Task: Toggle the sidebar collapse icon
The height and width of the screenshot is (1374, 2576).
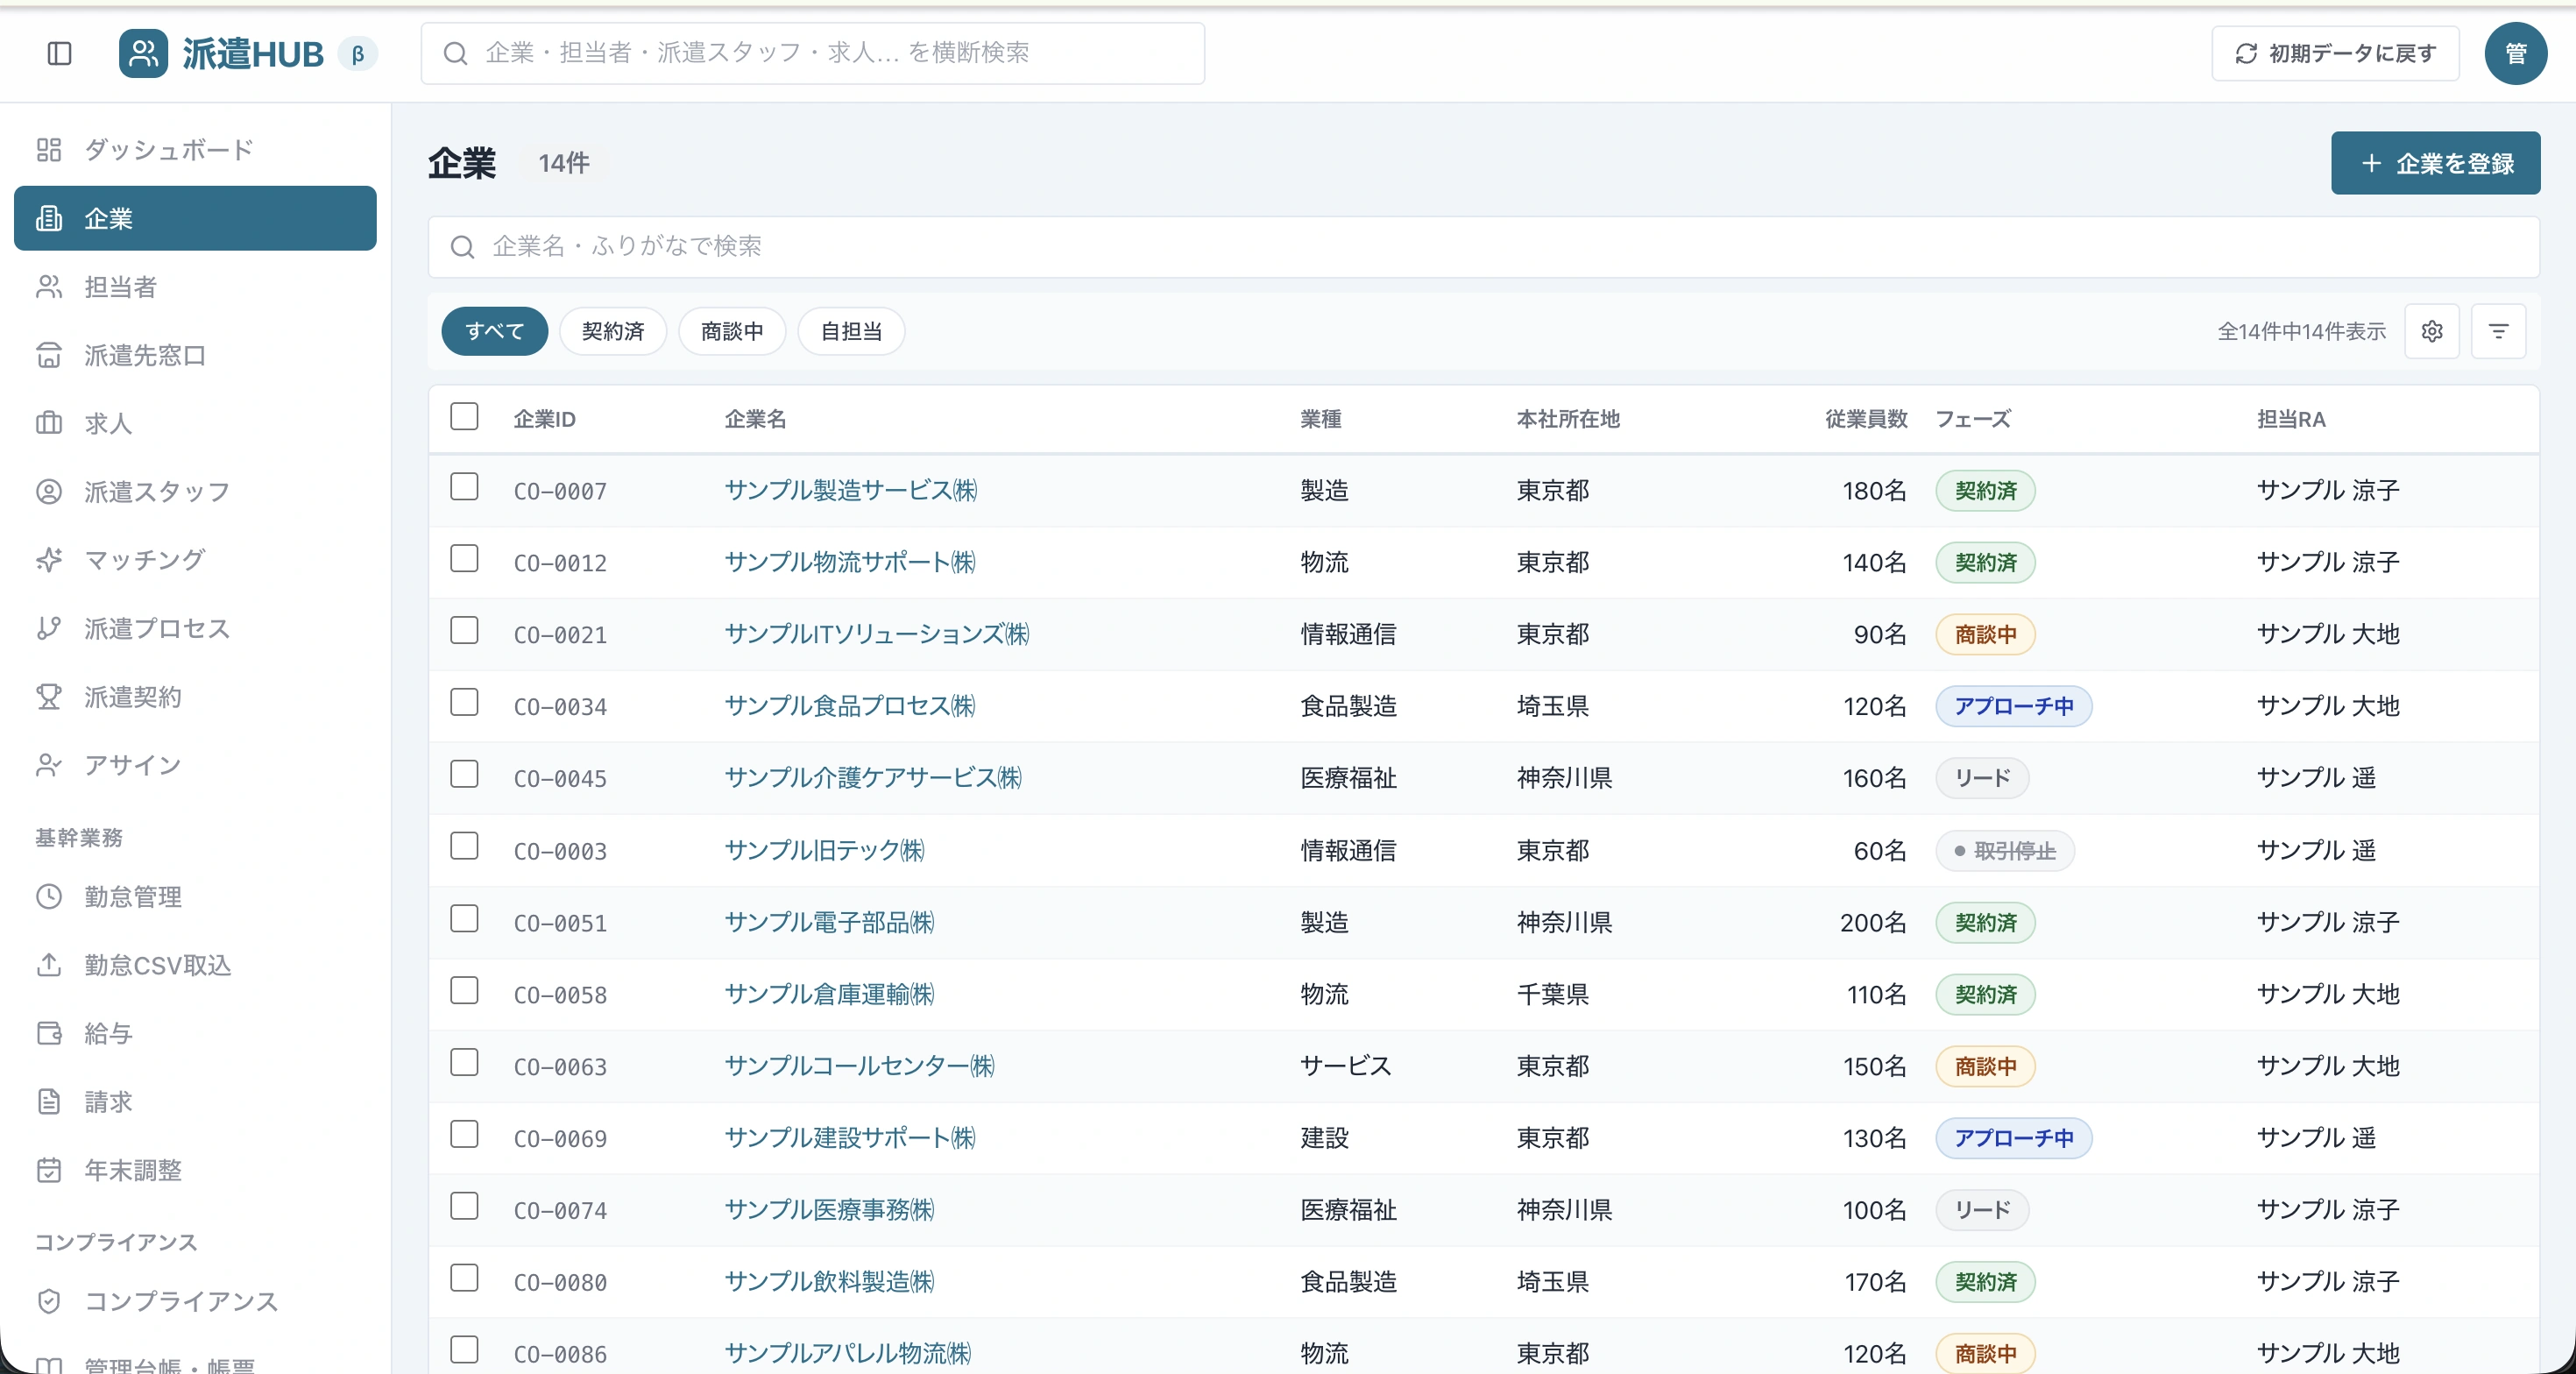Action: [60, 53]
